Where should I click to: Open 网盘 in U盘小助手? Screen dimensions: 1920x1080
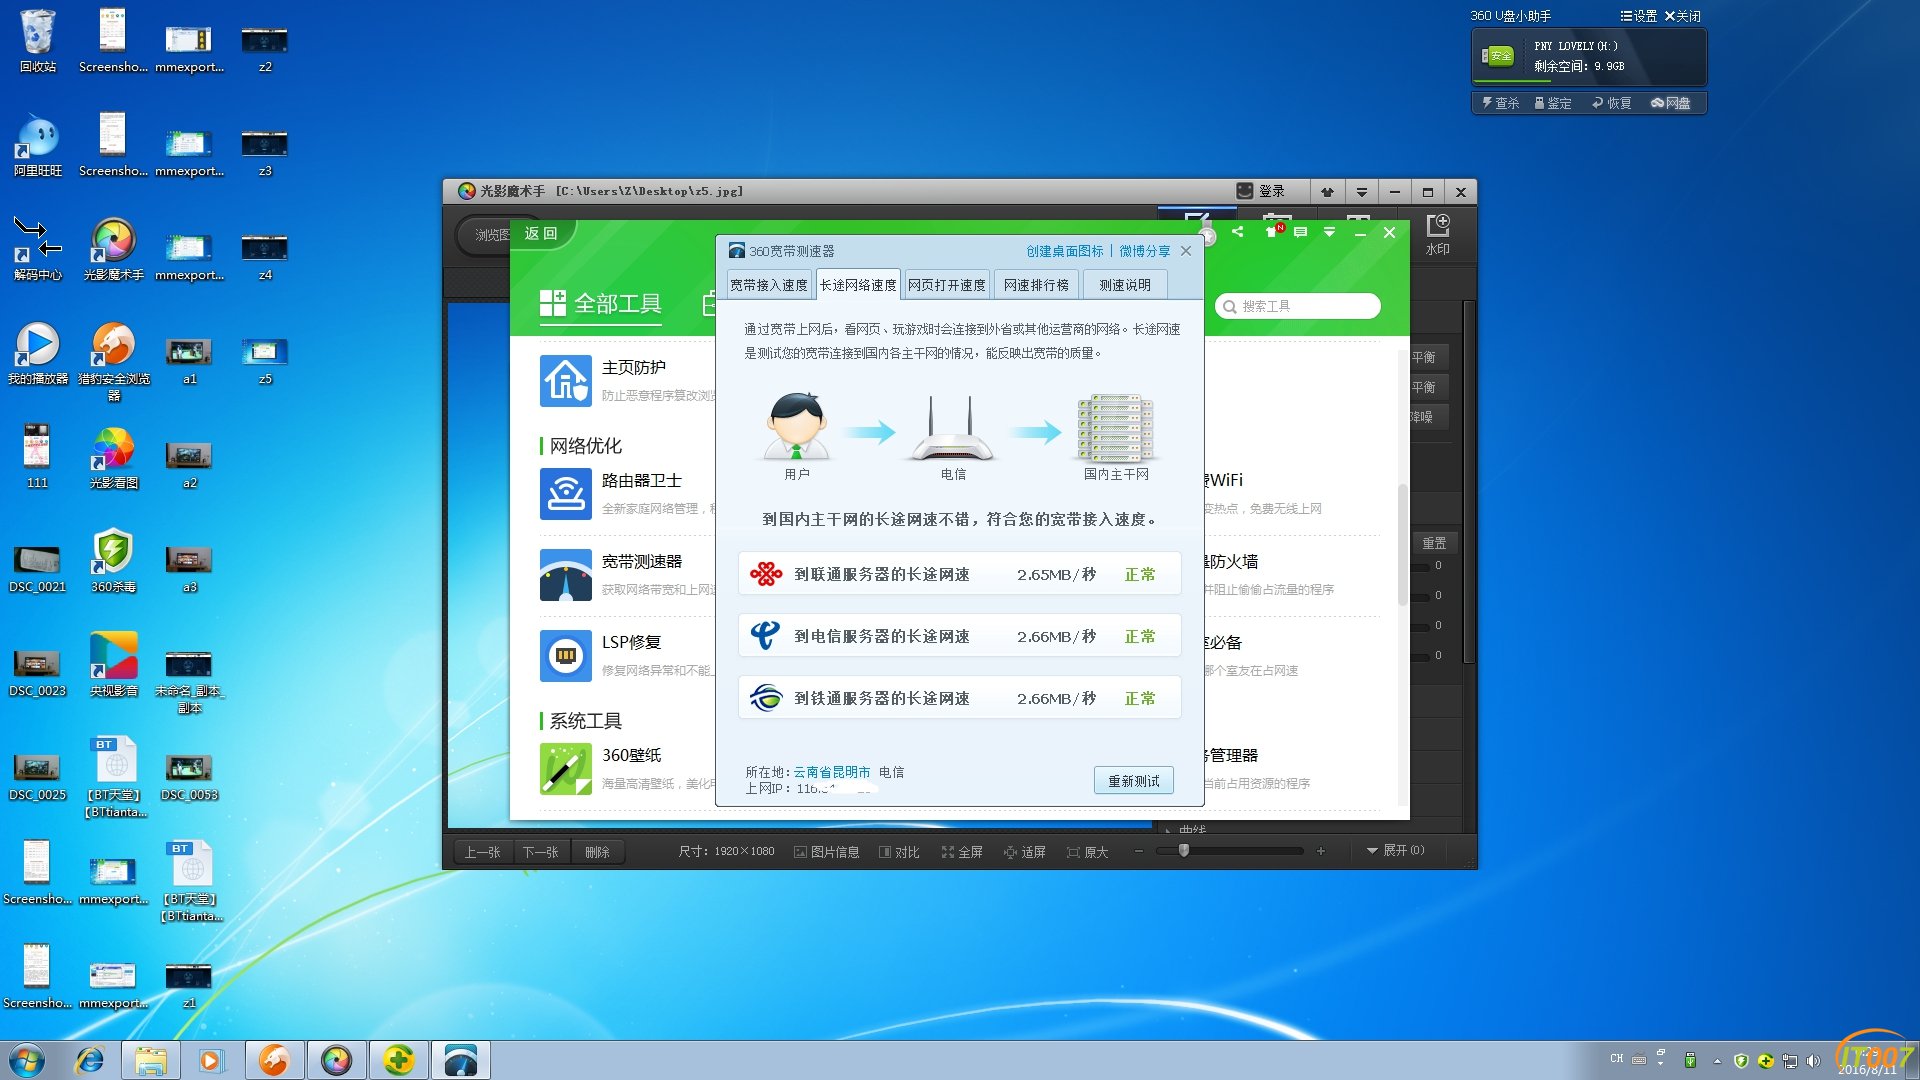1671,103
